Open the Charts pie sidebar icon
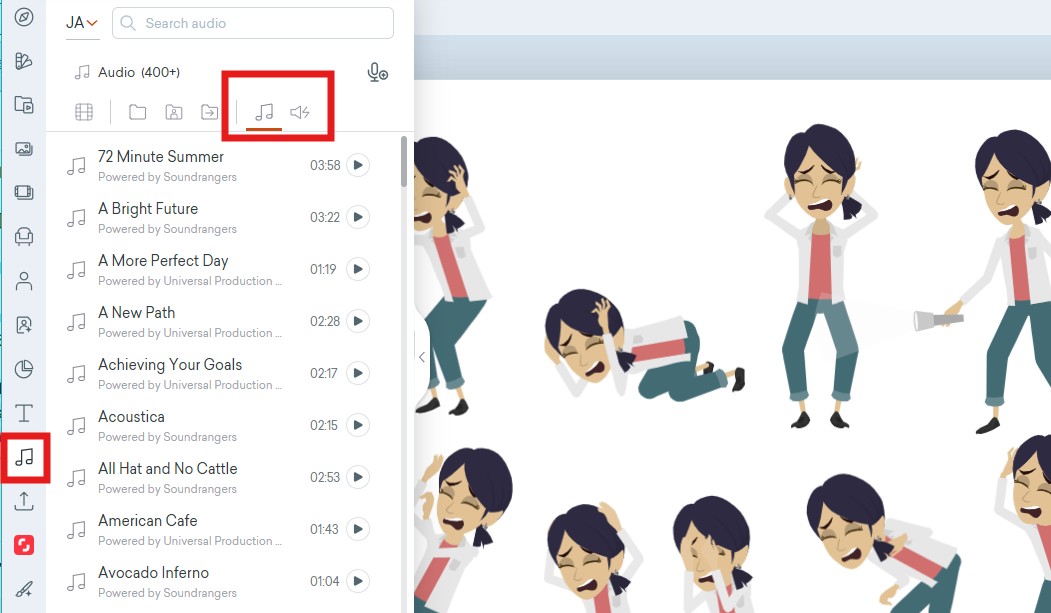This screenshot has width=1051, height=613. click(24, 369)
